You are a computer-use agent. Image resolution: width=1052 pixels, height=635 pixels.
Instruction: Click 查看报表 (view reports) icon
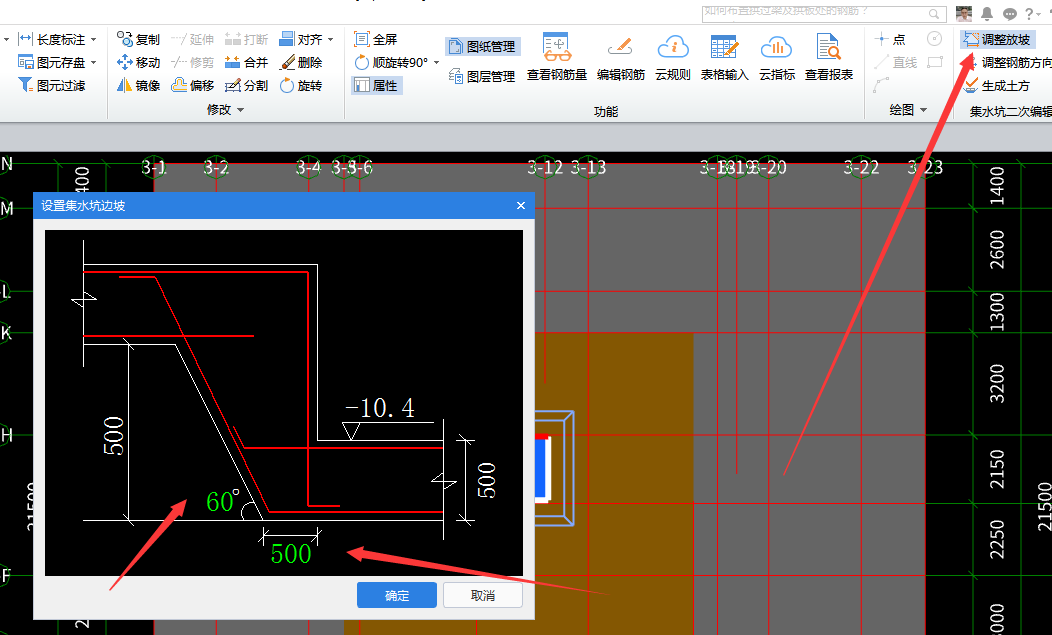(828, 56)
